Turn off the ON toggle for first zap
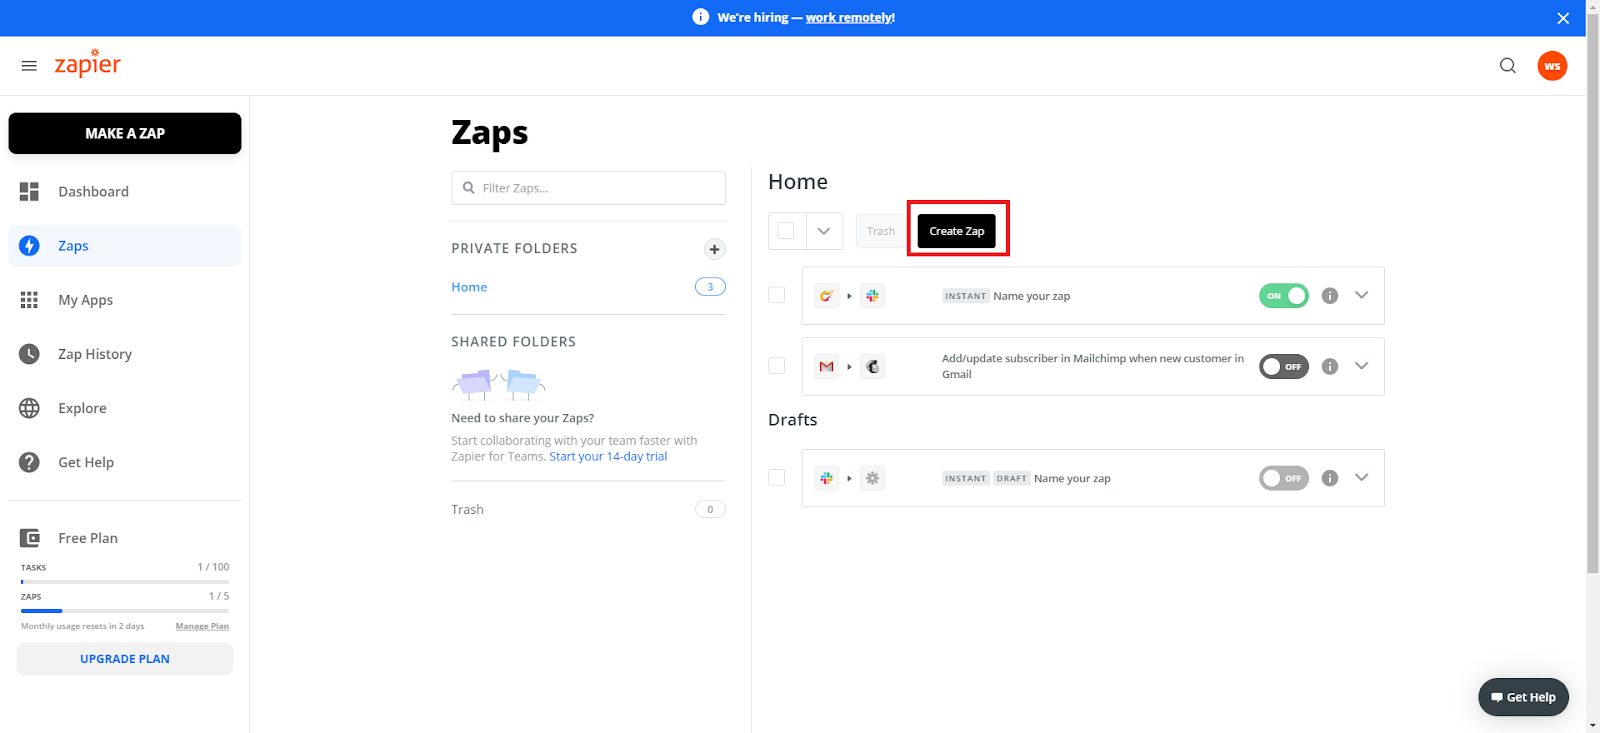The height and width of the screenshot is (733, 1600). point(1284,296)
